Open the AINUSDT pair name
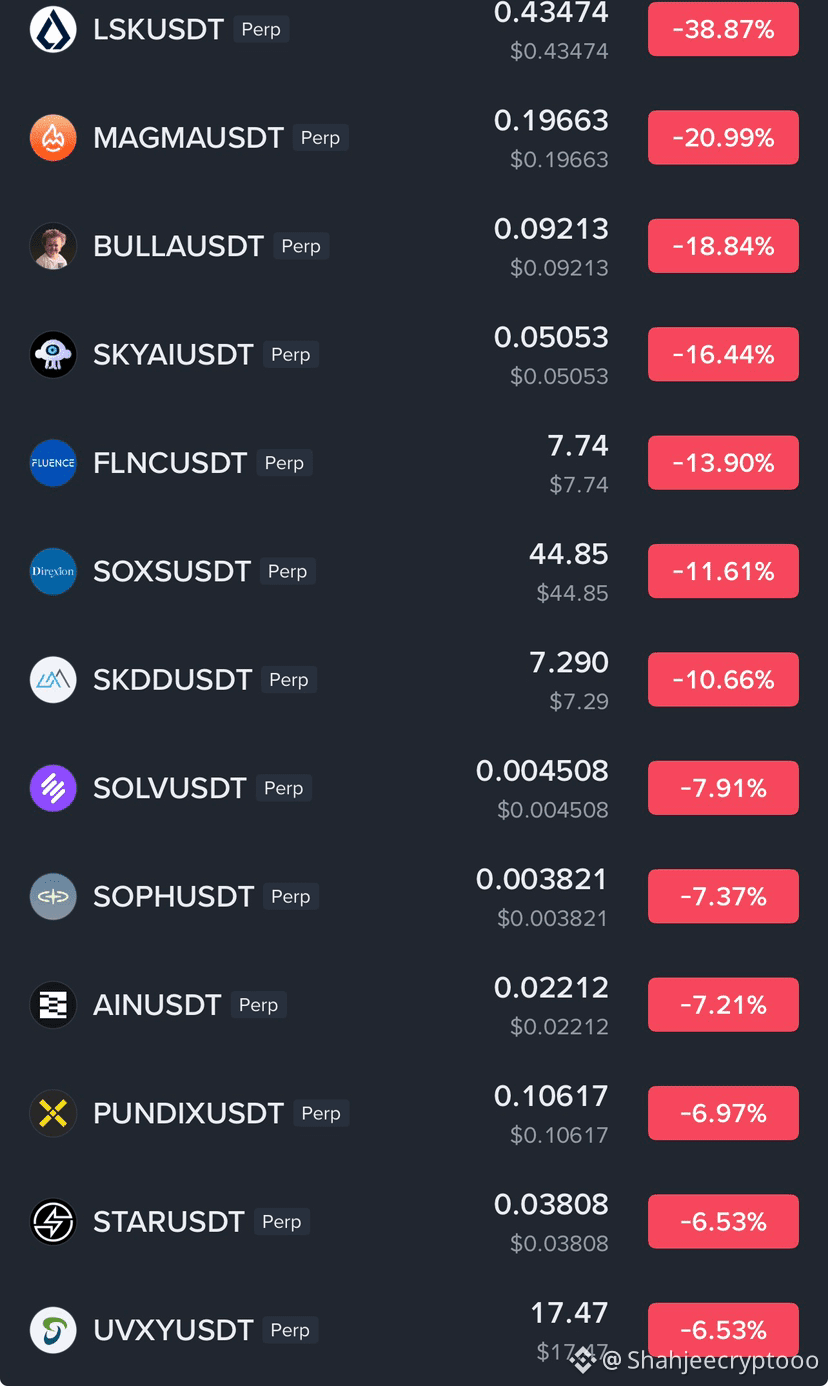This screenshot has height=1386, width=828. (157, 1005)
